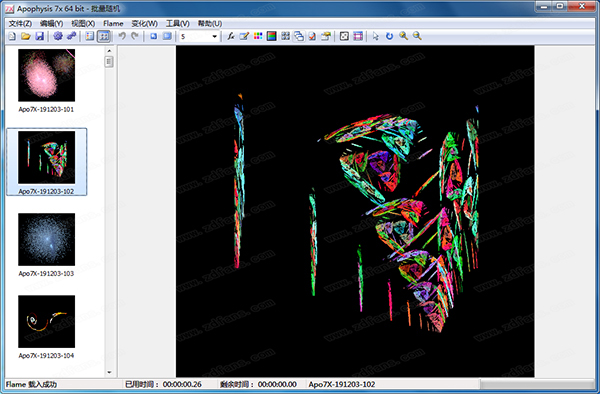Open the gradient palette colored dots icon

pyautogui.click(x=258, y=36)
